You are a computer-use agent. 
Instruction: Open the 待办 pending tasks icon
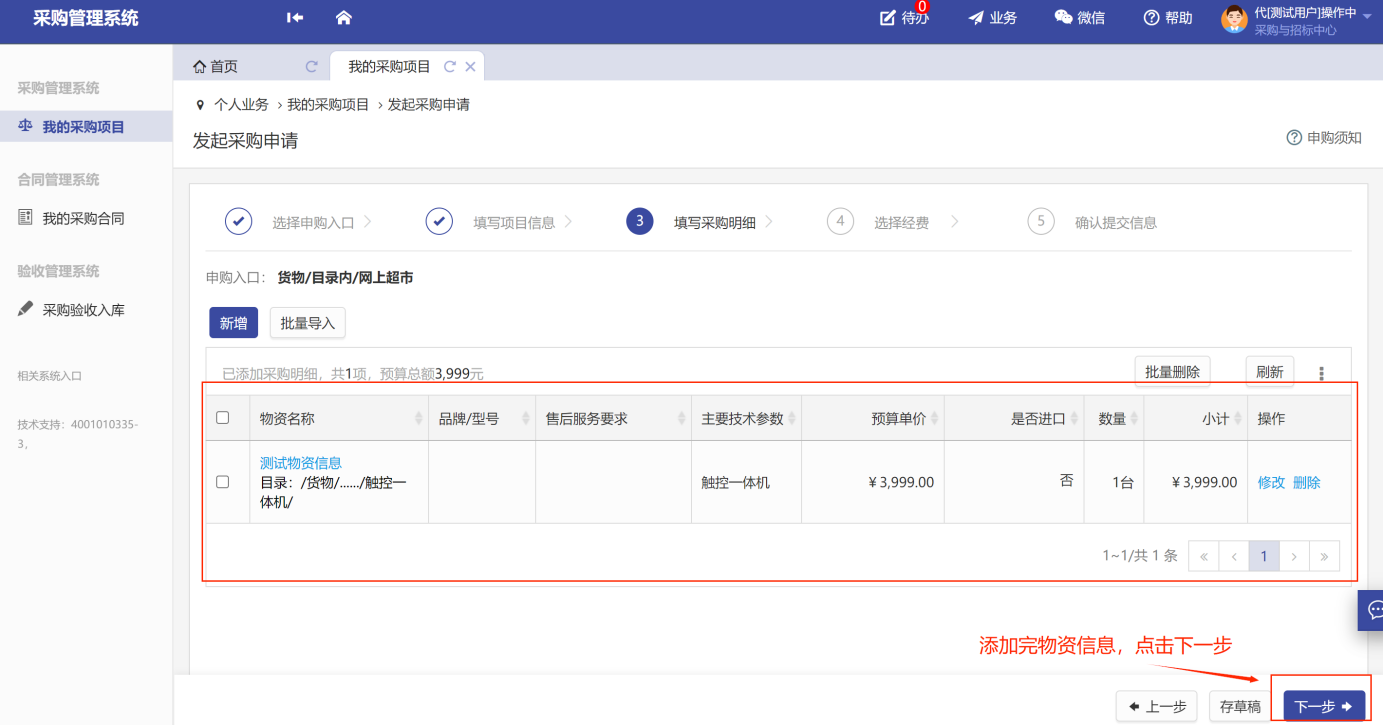tap(888, 18)
